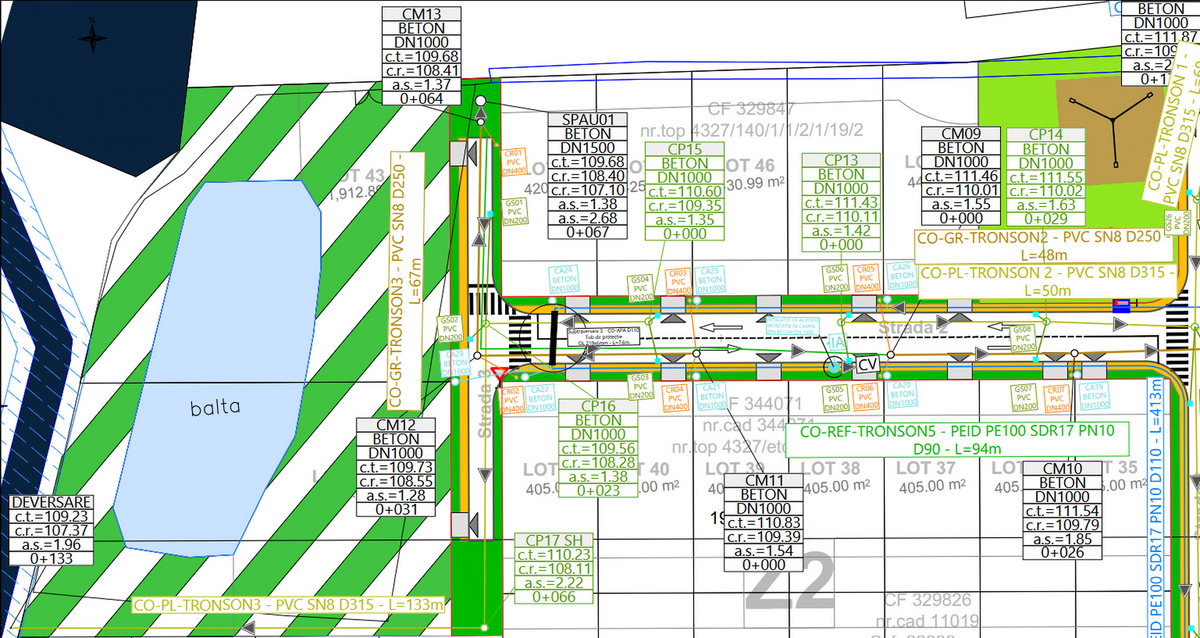Image resolution: width=1200 pixels, height=638 pixels.
Task: Select the GS07 PVC DN200 tag
Action: 1024,397
